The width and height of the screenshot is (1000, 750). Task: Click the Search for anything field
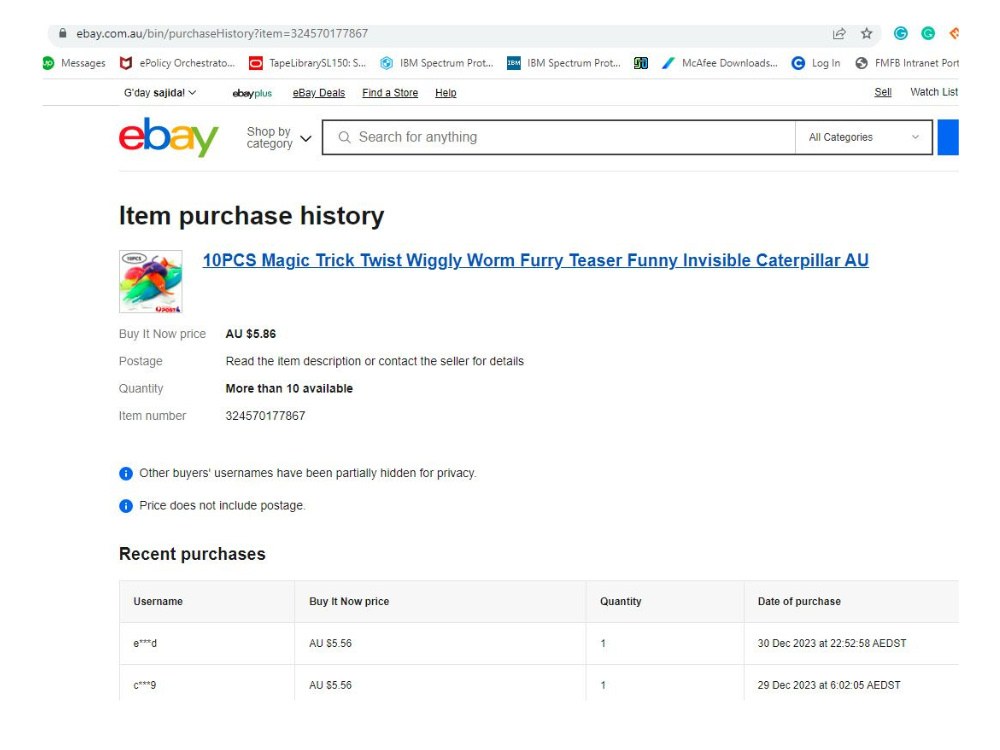coord(559,137)
